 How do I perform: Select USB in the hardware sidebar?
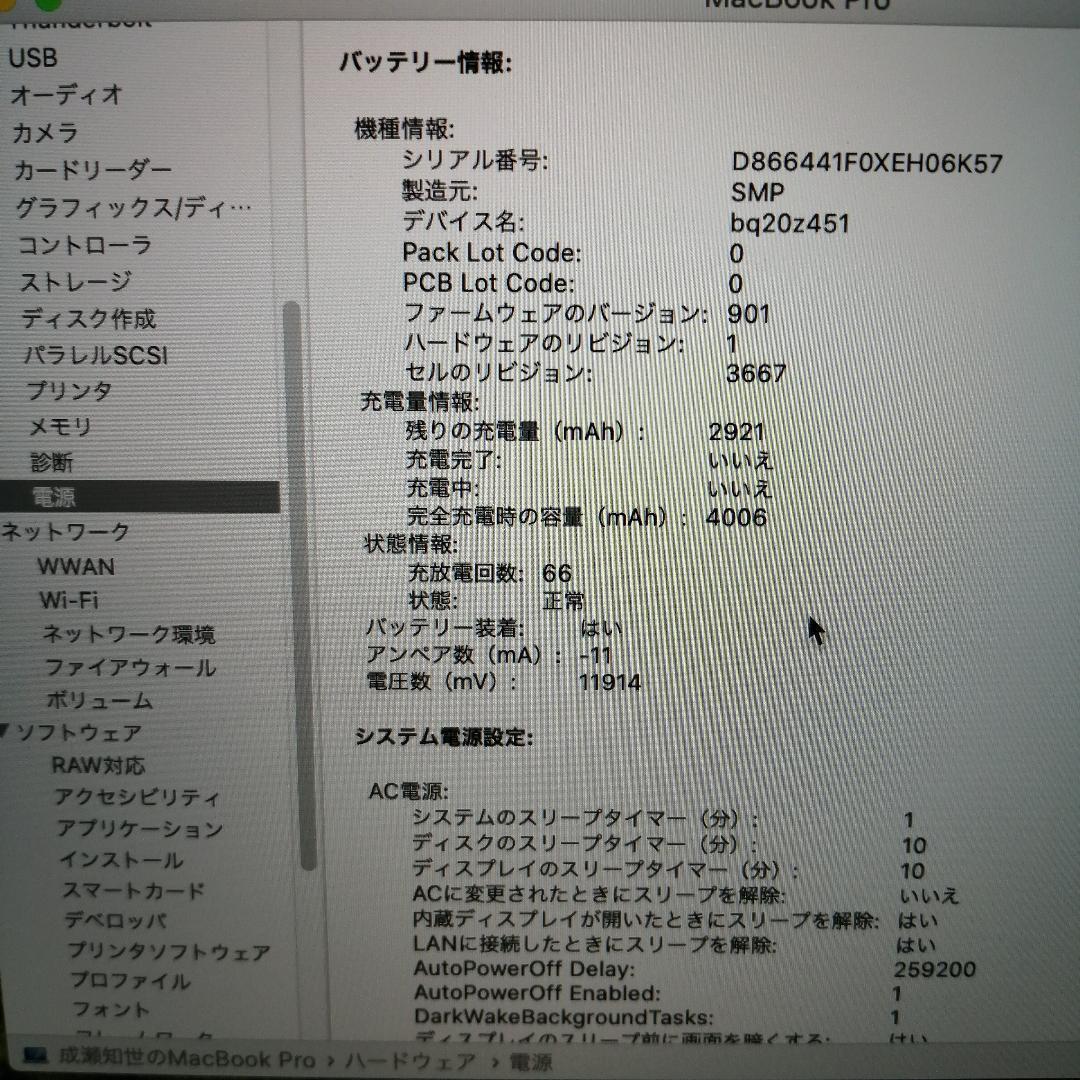click(32, 59)
